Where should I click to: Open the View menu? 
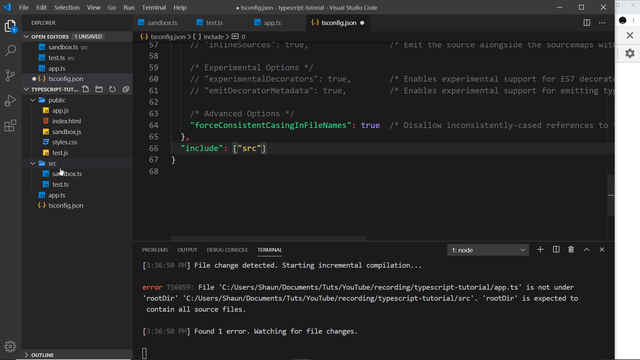coord(93,7)
